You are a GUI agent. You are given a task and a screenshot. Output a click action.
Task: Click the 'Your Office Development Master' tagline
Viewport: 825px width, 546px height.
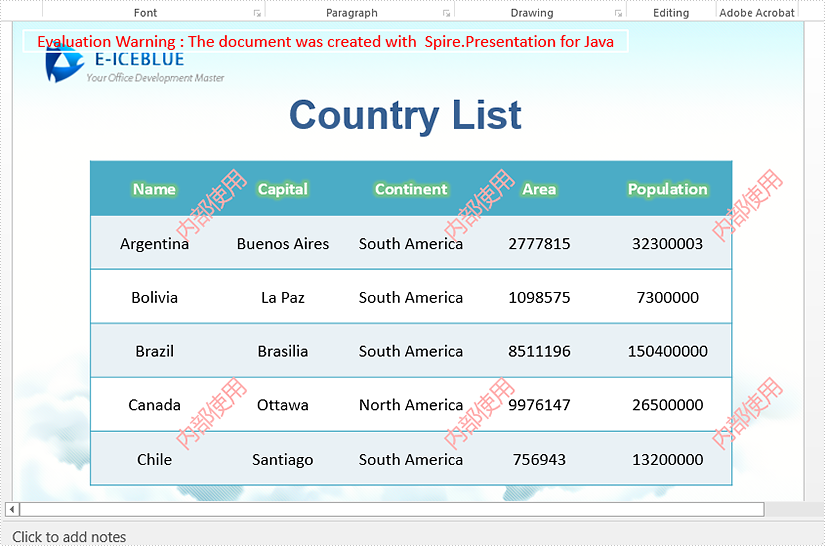click(x=155, y=78)
